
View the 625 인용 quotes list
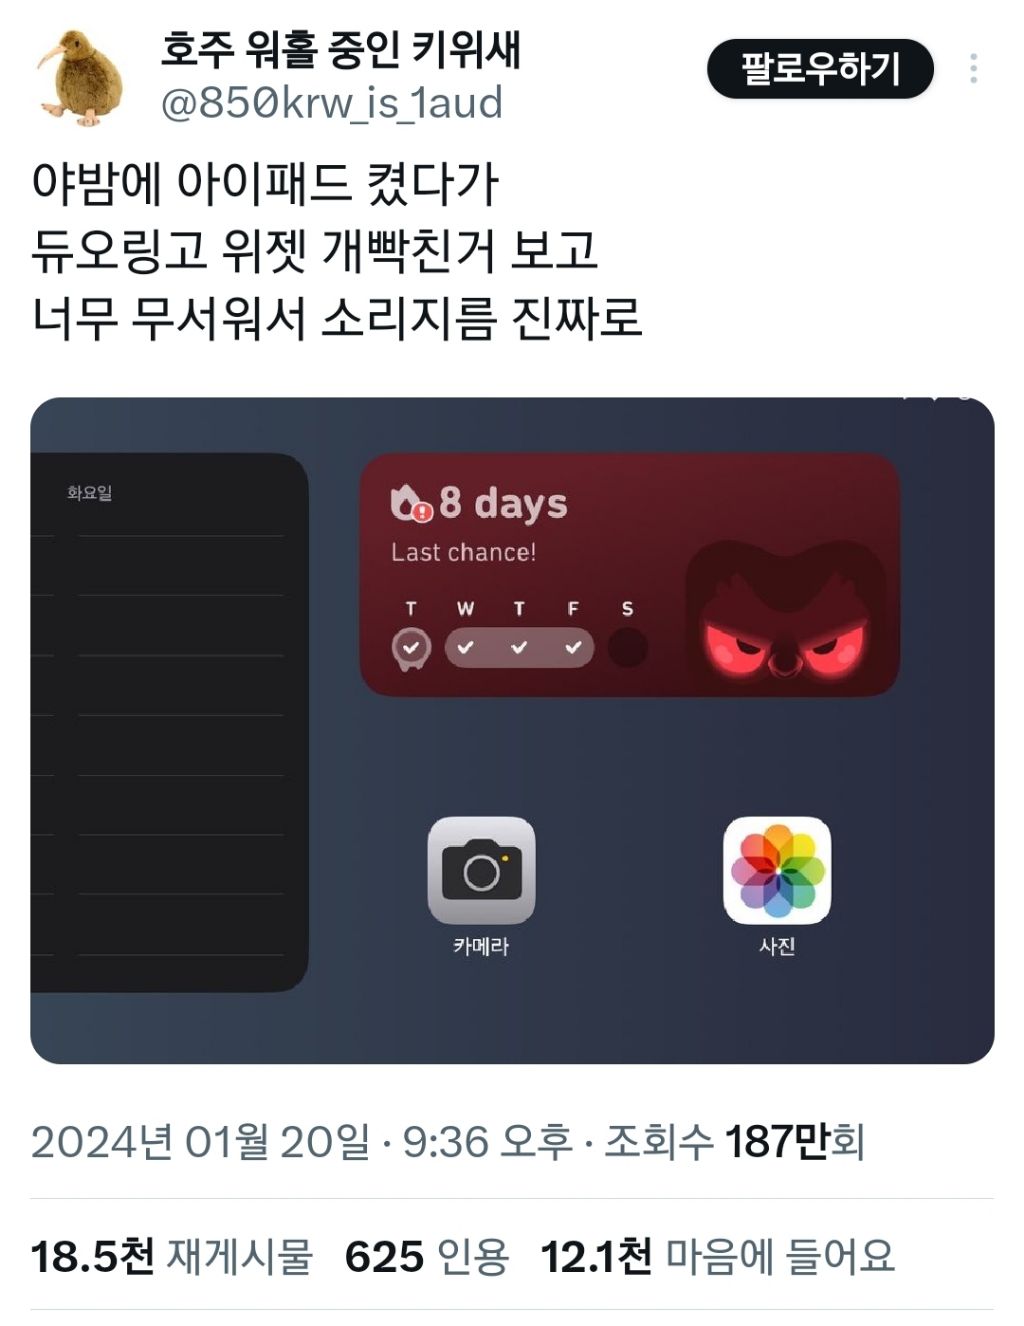[x=427, y=1256]
